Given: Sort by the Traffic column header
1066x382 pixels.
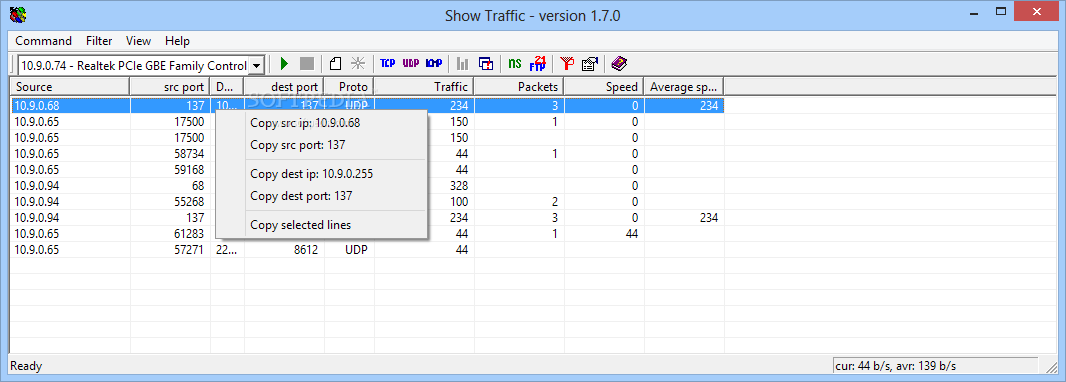Looking at the screenshot, I should (424, 86).
